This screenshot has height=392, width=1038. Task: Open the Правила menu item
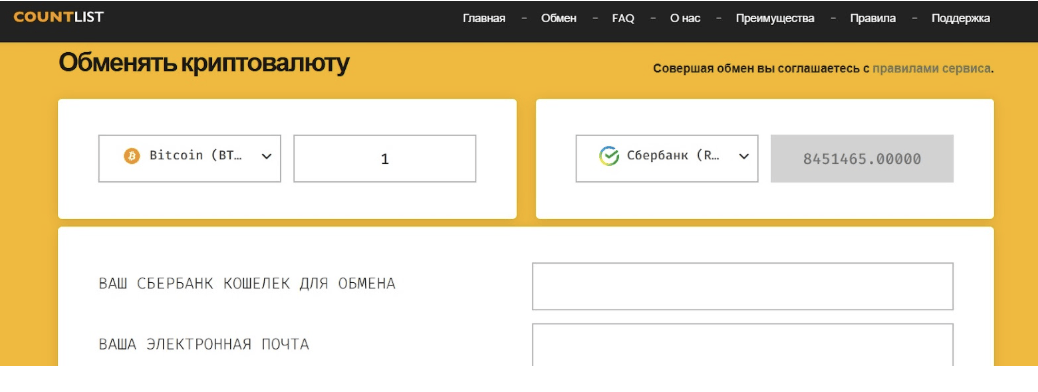pyautogui.click(x=873, y=19)
